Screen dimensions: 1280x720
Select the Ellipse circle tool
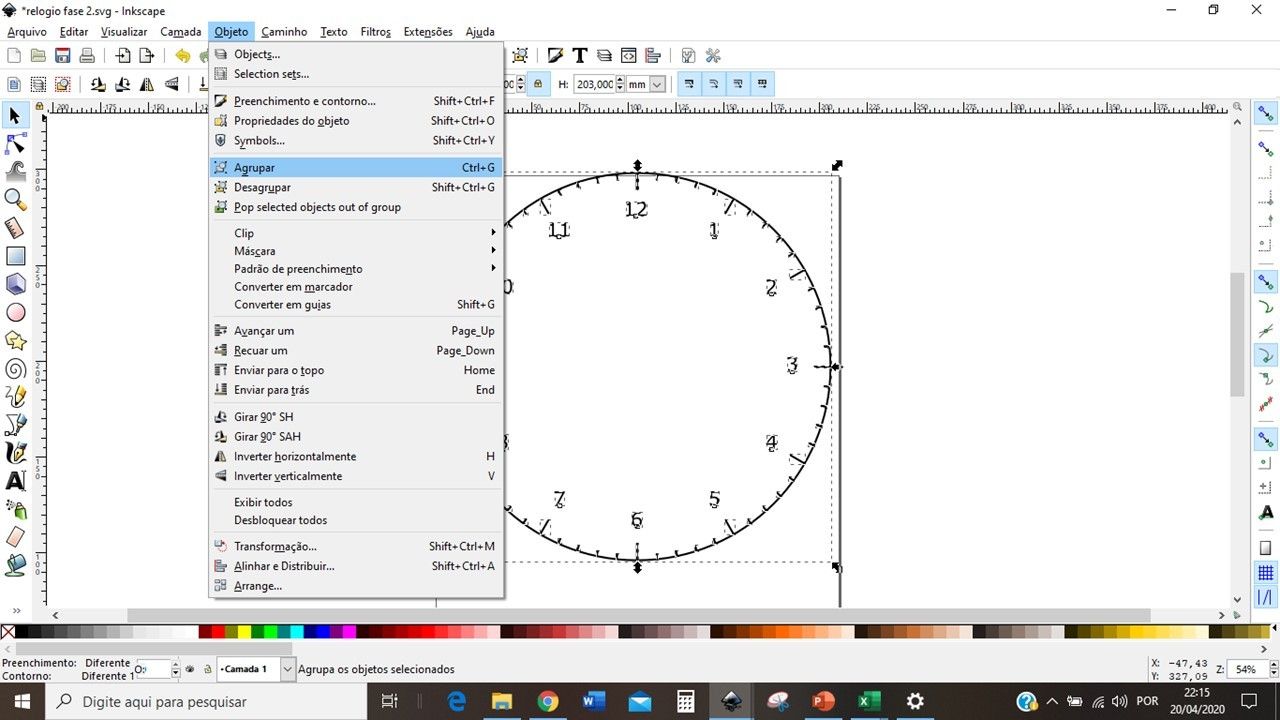tap(15, 312)
